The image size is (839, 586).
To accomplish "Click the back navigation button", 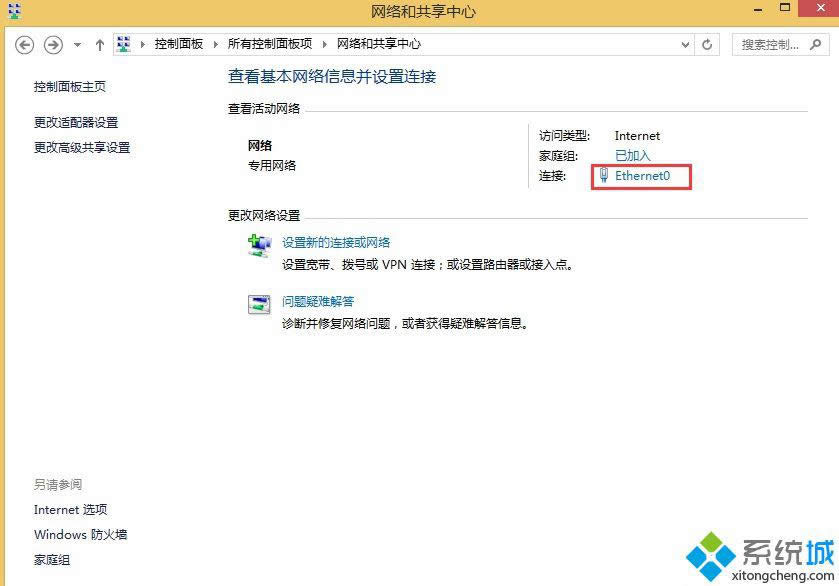I will (x=25, y=44).
